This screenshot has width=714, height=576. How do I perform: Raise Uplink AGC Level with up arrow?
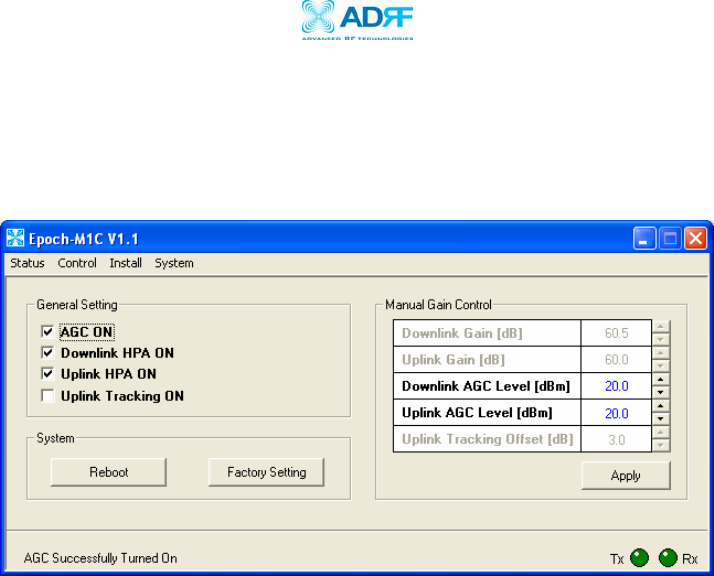661,405
